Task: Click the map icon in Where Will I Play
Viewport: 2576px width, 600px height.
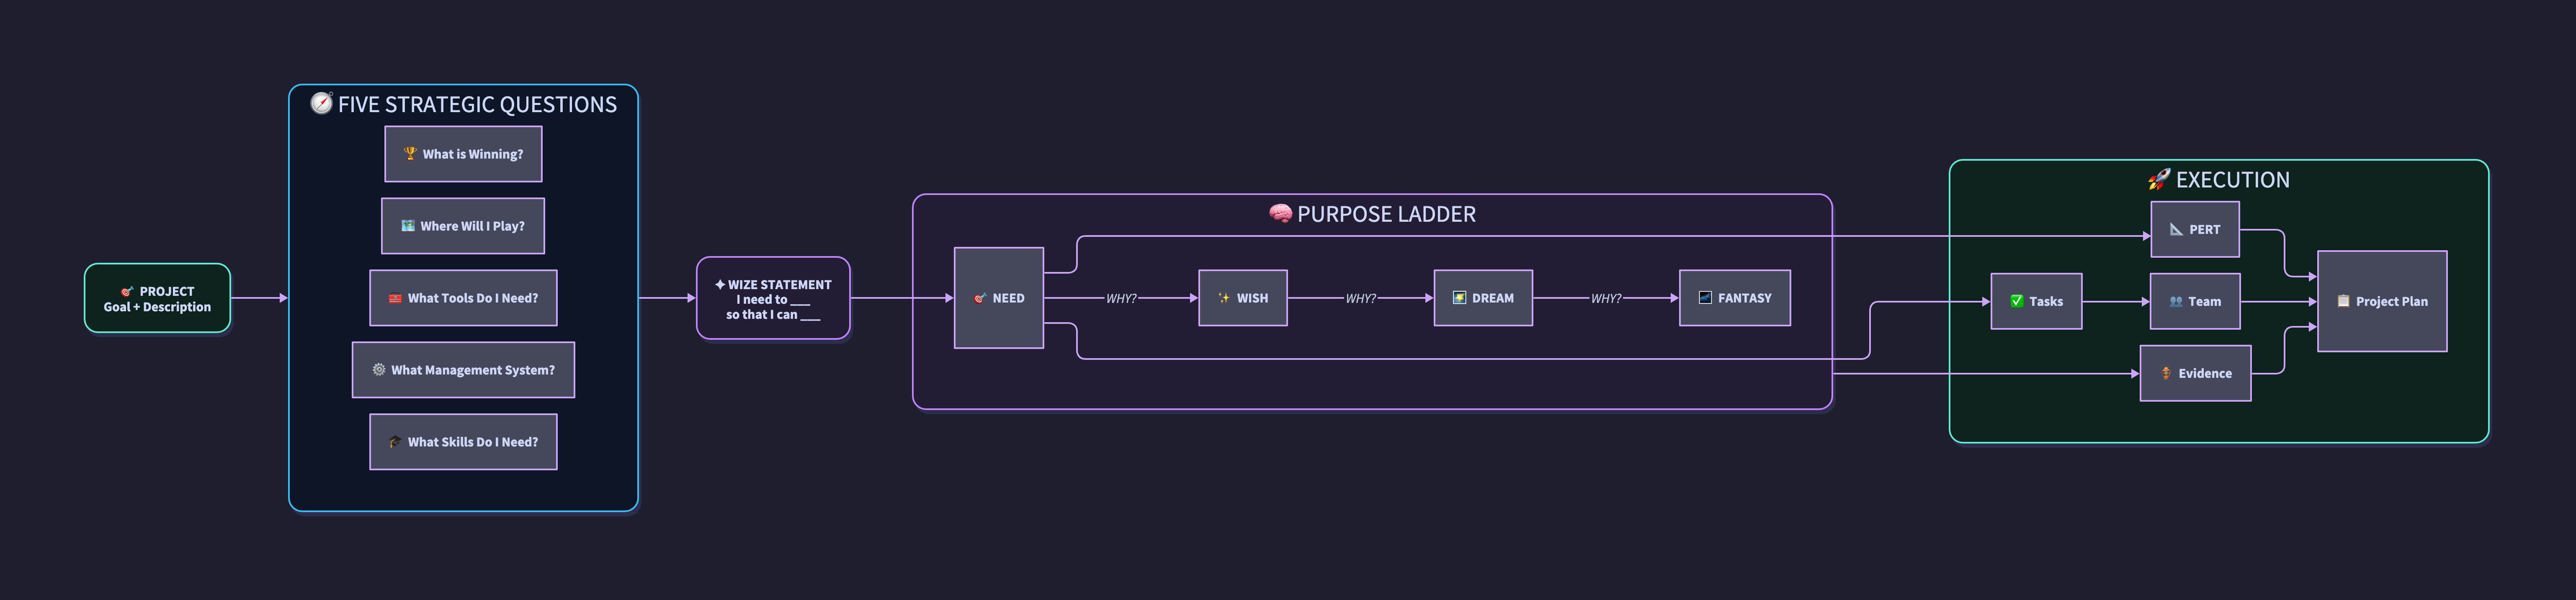Action: click(x=408, y=226)
